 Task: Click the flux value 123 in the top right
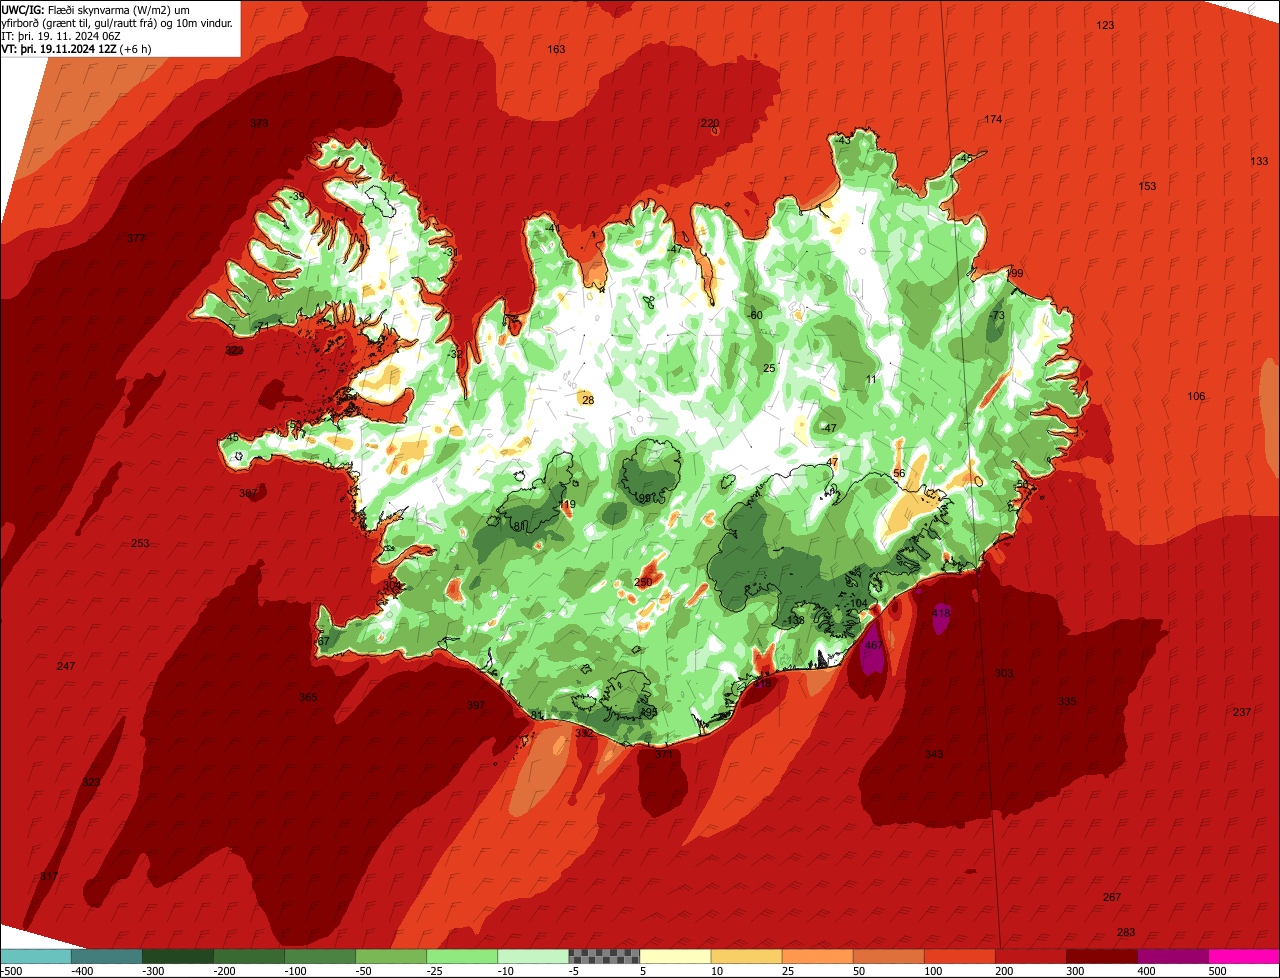1105,25
